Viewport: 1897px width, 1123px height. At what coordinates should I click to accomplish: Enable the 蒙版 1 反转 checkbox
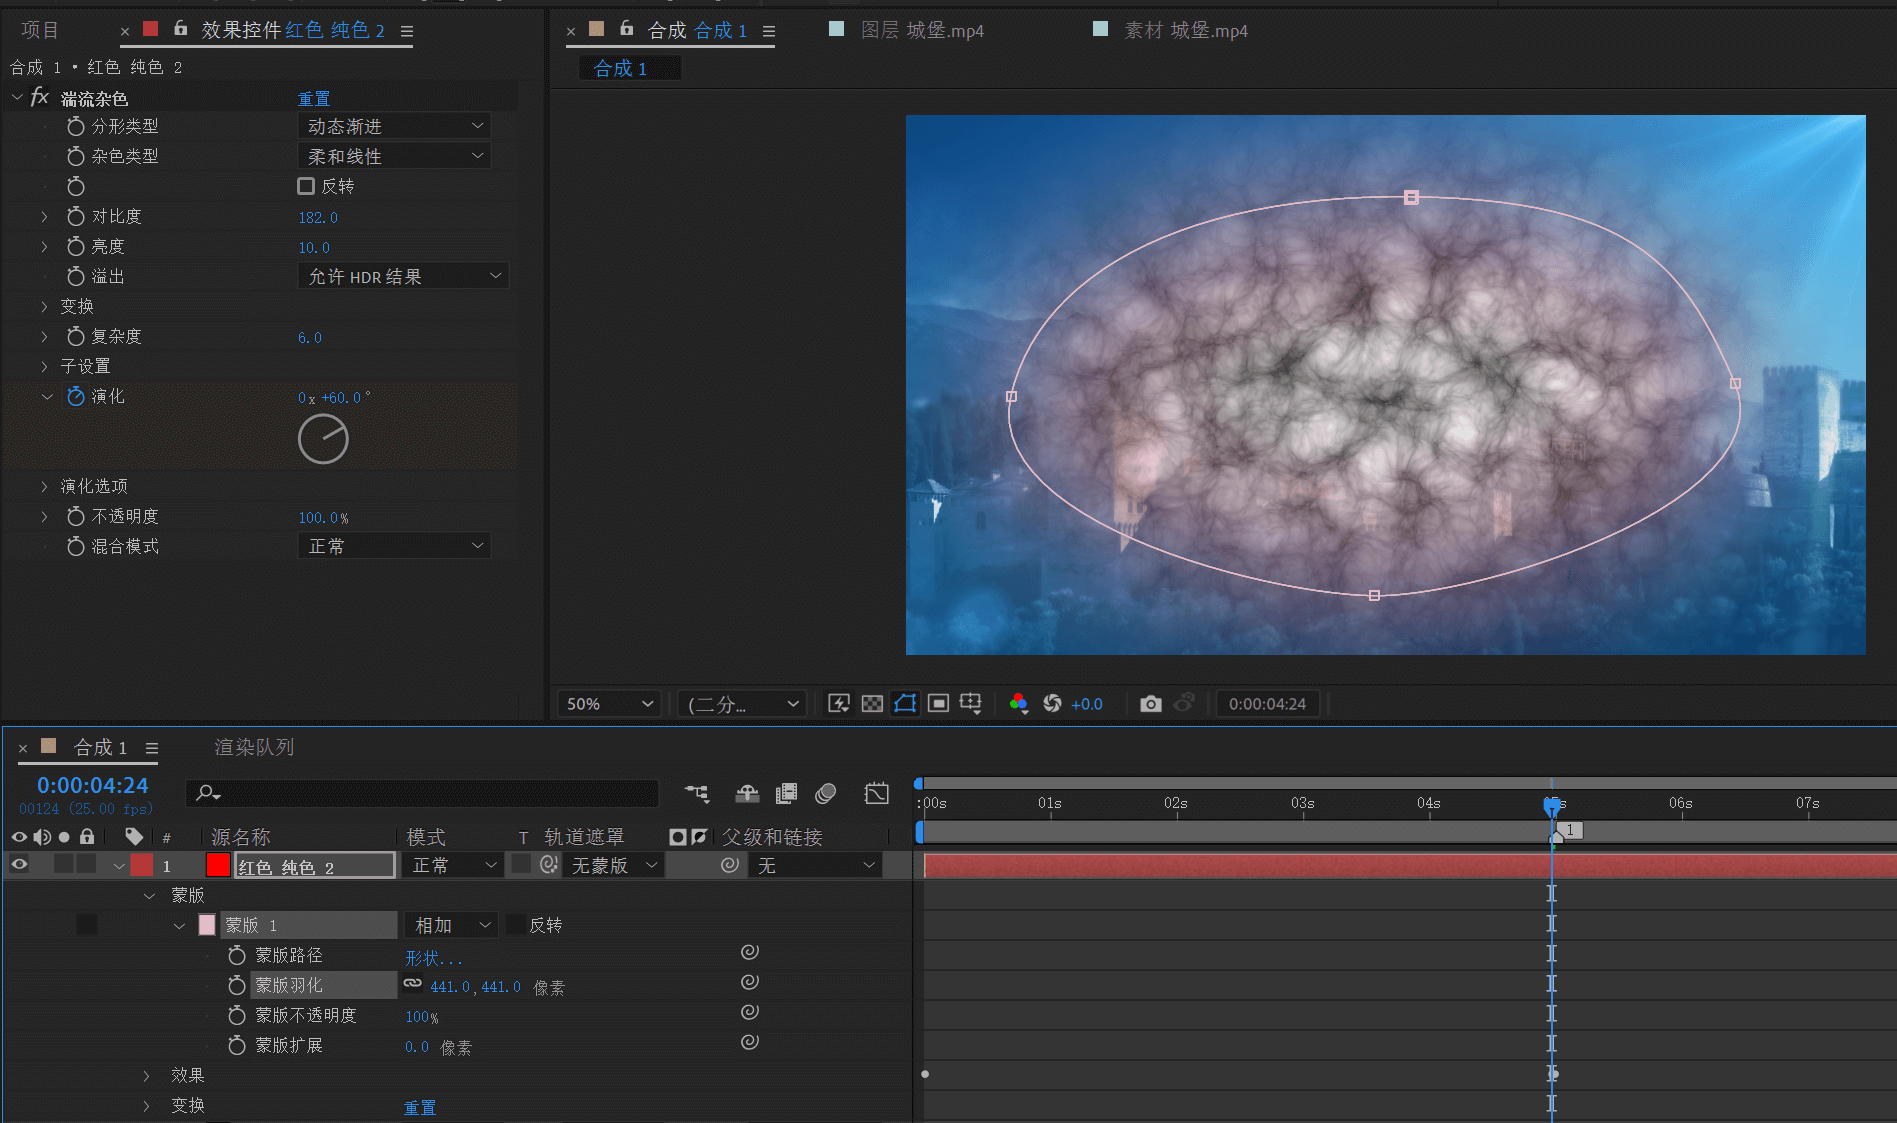pyautogui.click(x=516, y=924)
